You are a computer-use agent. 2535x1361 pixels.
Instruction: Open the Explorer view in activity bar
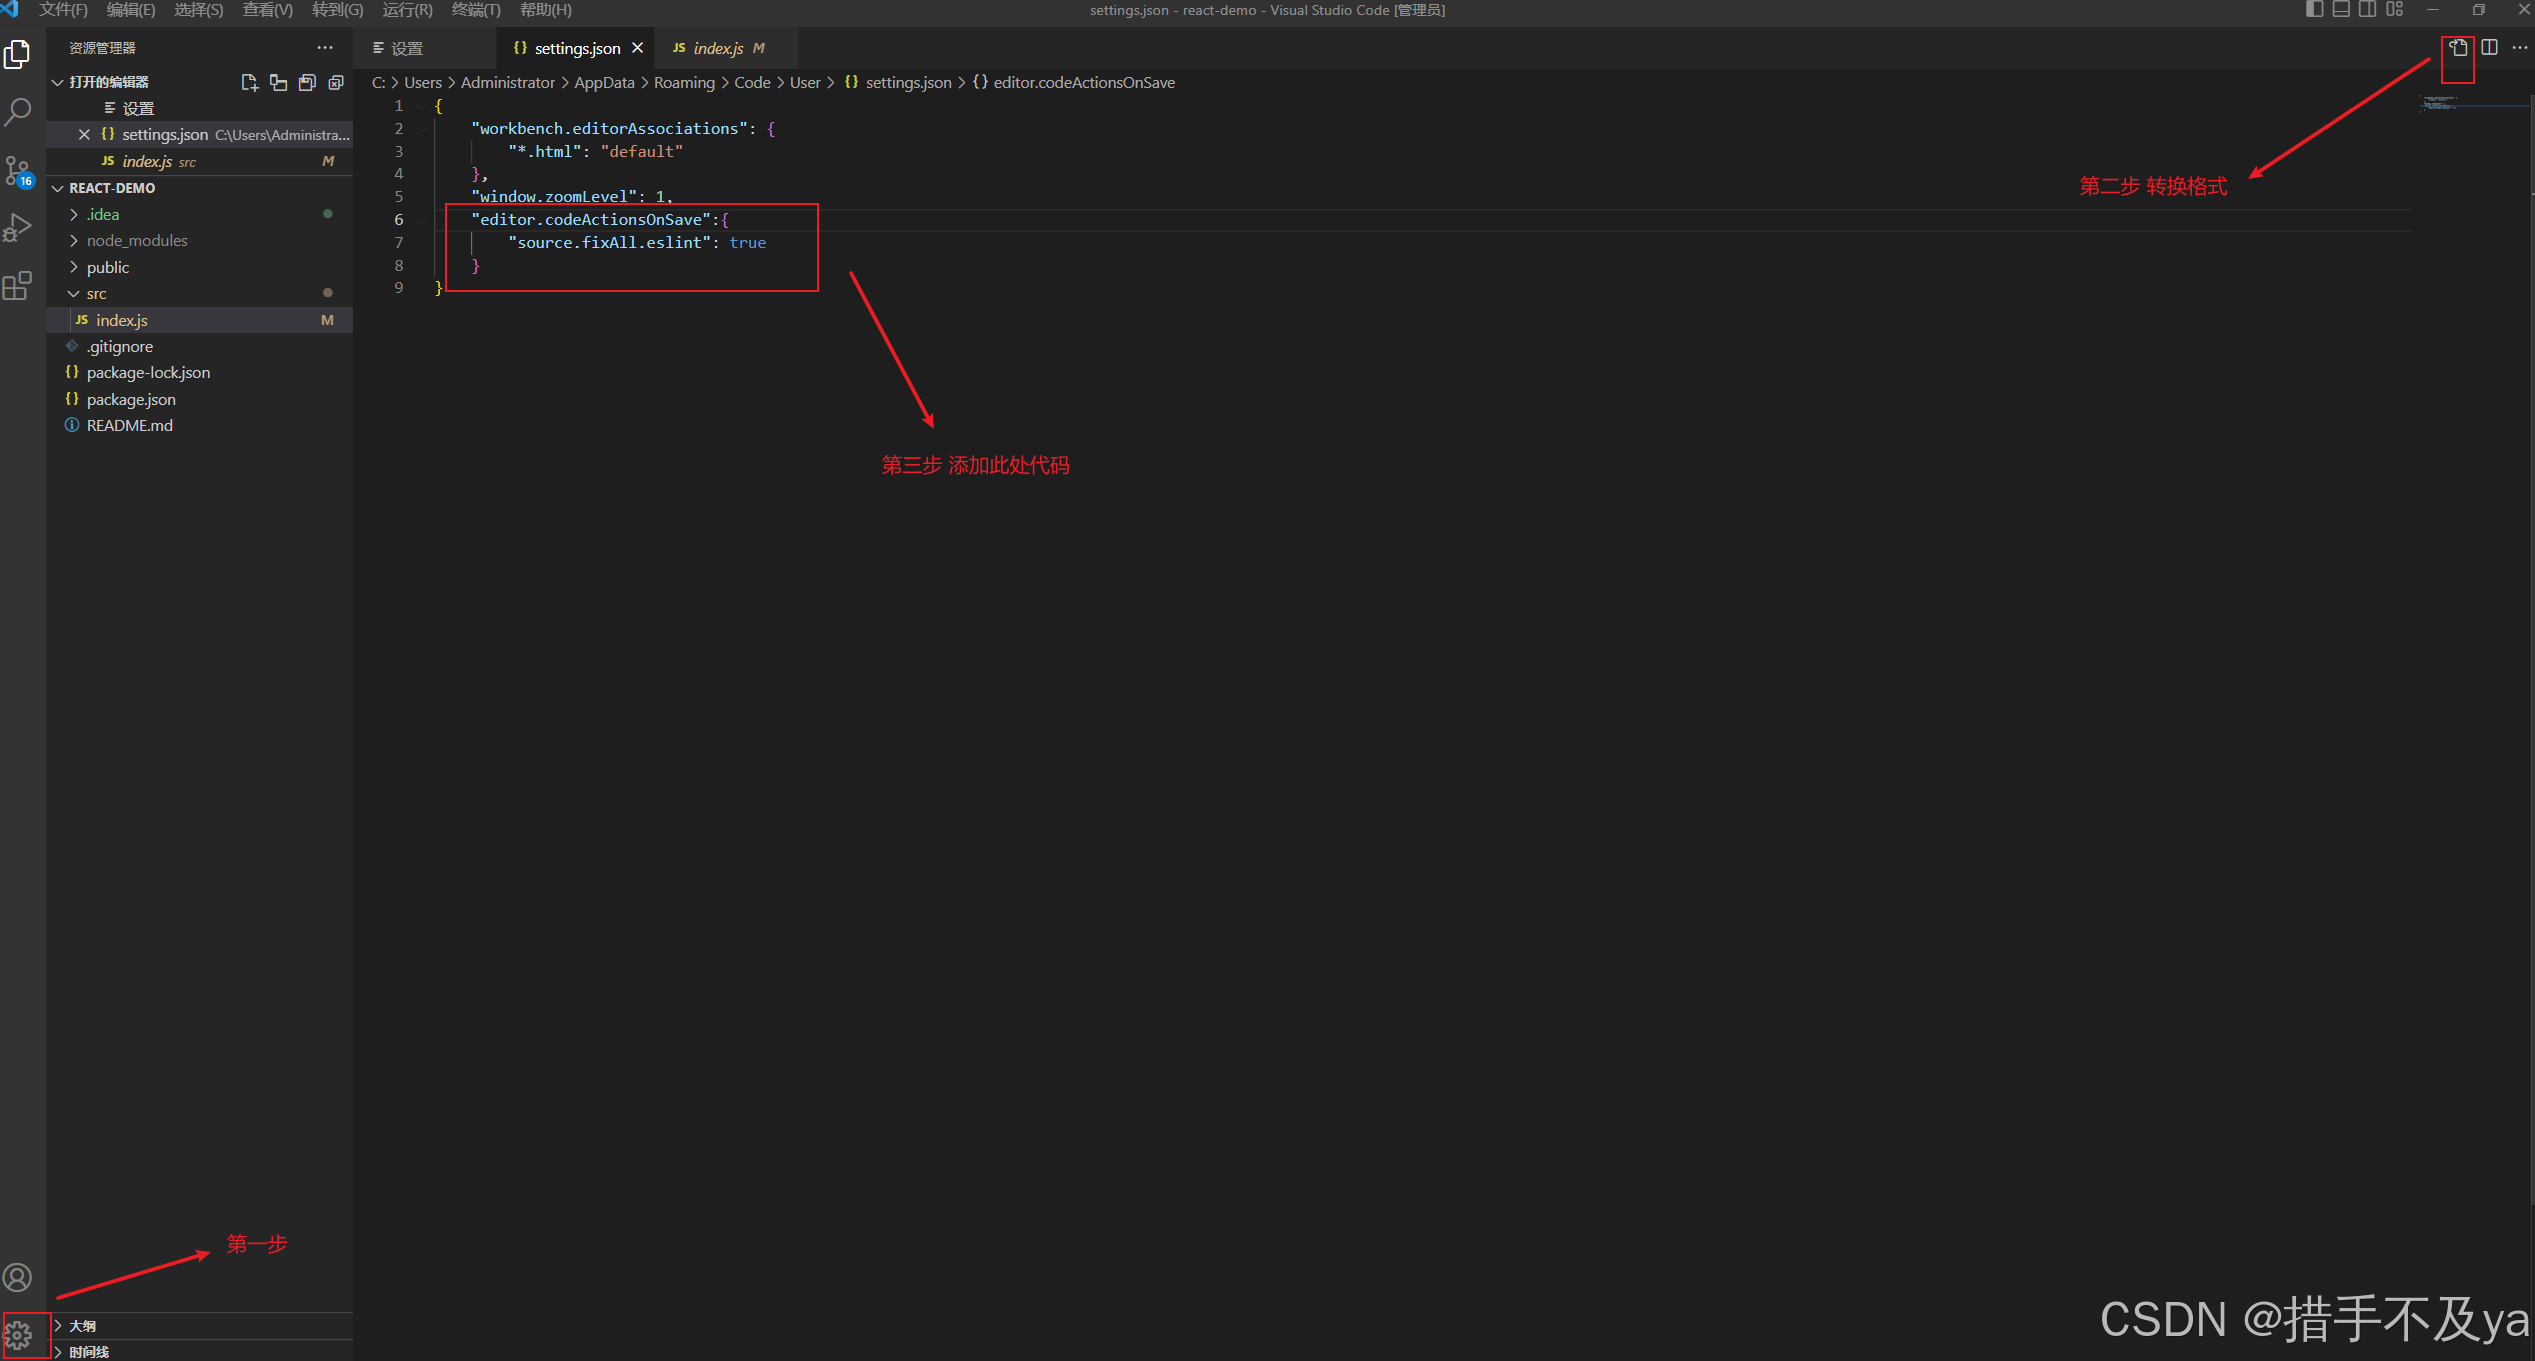pyautogui.click(x=18, y=54)
